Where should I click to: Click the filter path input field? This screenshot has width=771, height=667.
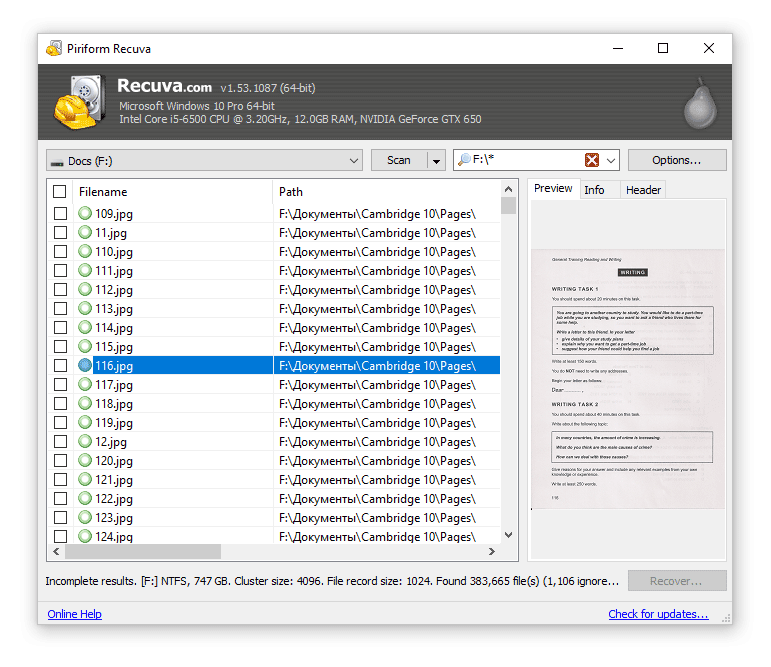[526, 160]
